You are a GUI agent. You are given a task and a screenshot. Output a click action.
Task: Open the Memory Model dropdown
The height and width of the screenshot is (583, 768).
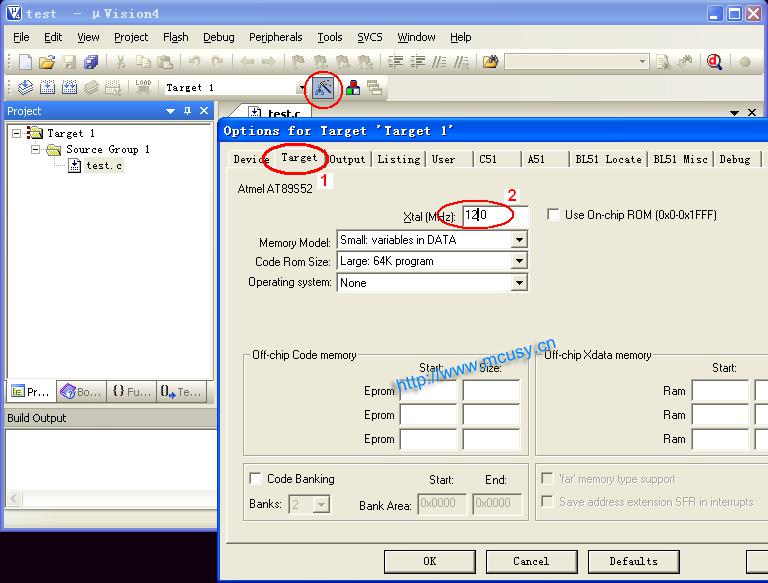tap(519, 240)
